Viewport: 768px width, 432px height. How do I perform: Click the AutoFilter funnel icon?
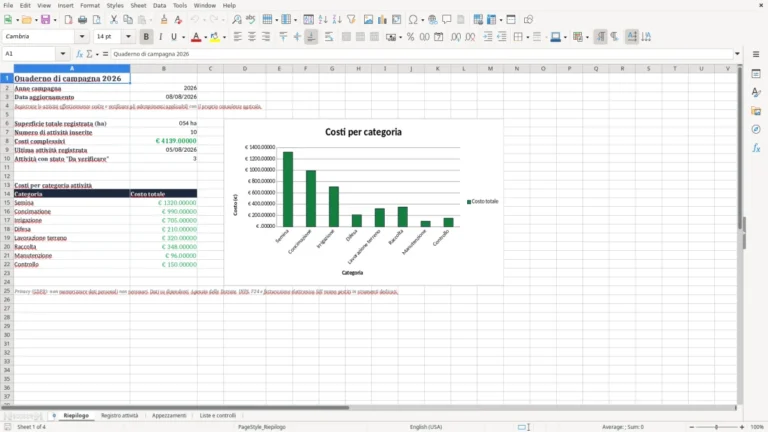tap(351, 20)
